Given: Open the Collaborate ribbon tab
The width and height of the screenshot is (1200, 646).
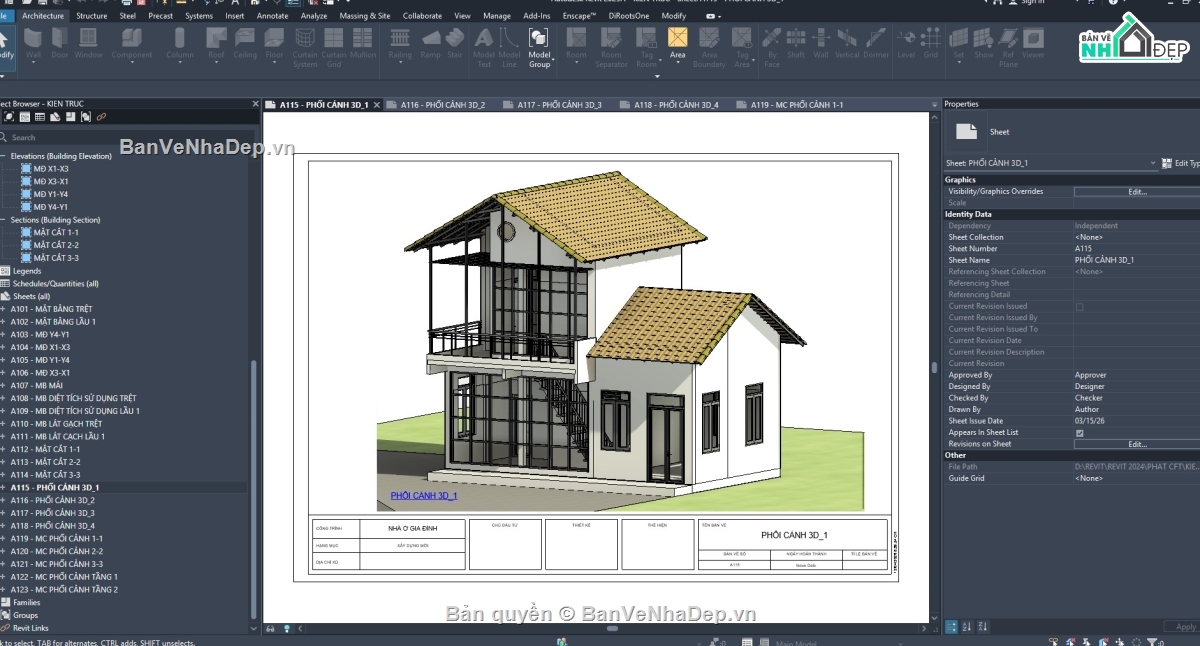Looking at the screenshot, I should tap(422, 16).
